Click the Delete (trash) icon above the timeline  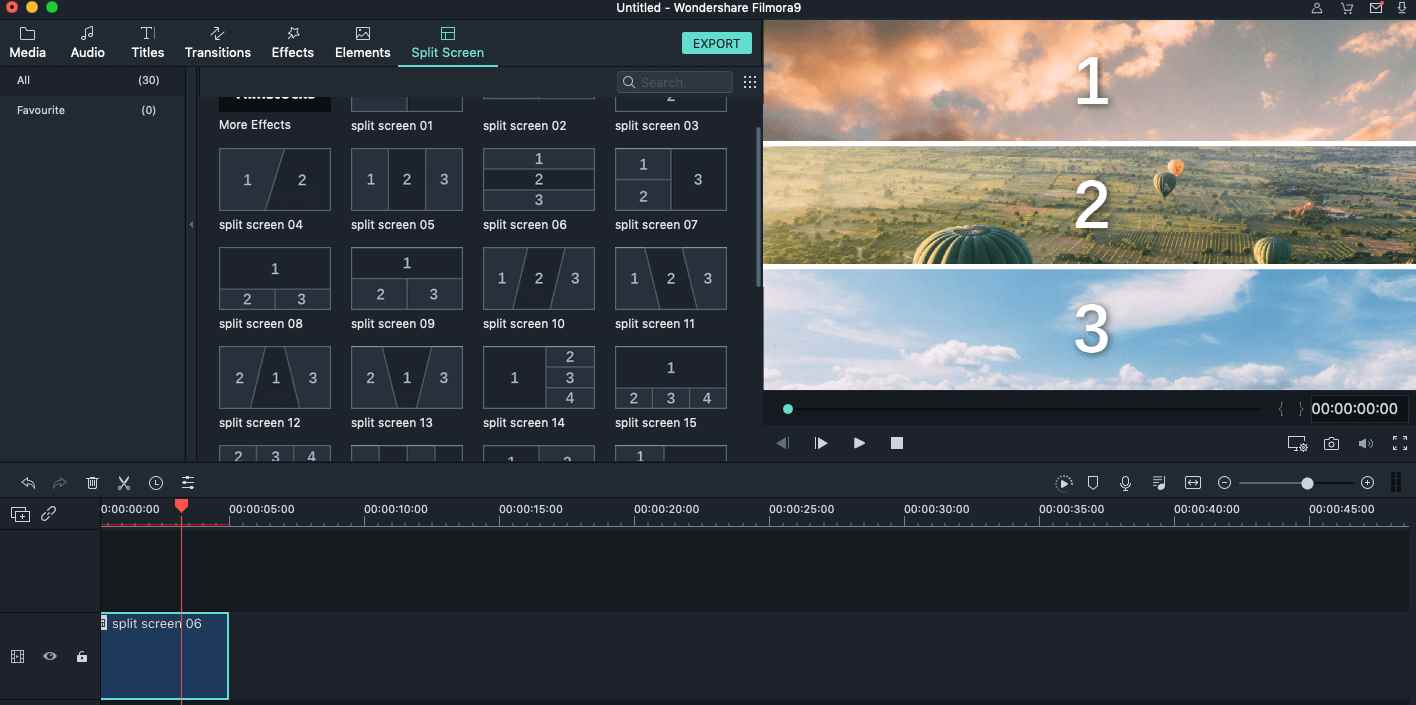point(92,482)
